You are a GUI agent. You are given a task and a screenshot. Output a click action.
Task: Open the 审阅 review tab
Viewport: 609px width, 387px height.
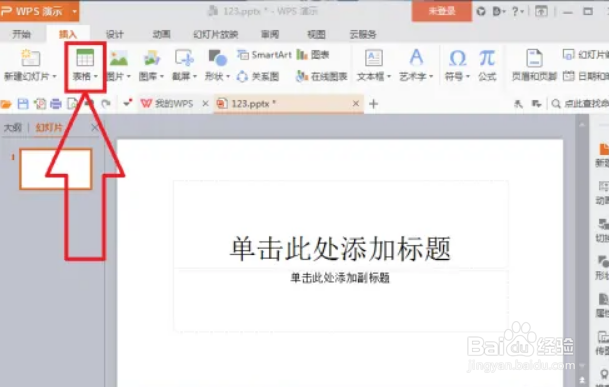pos(270,35)
